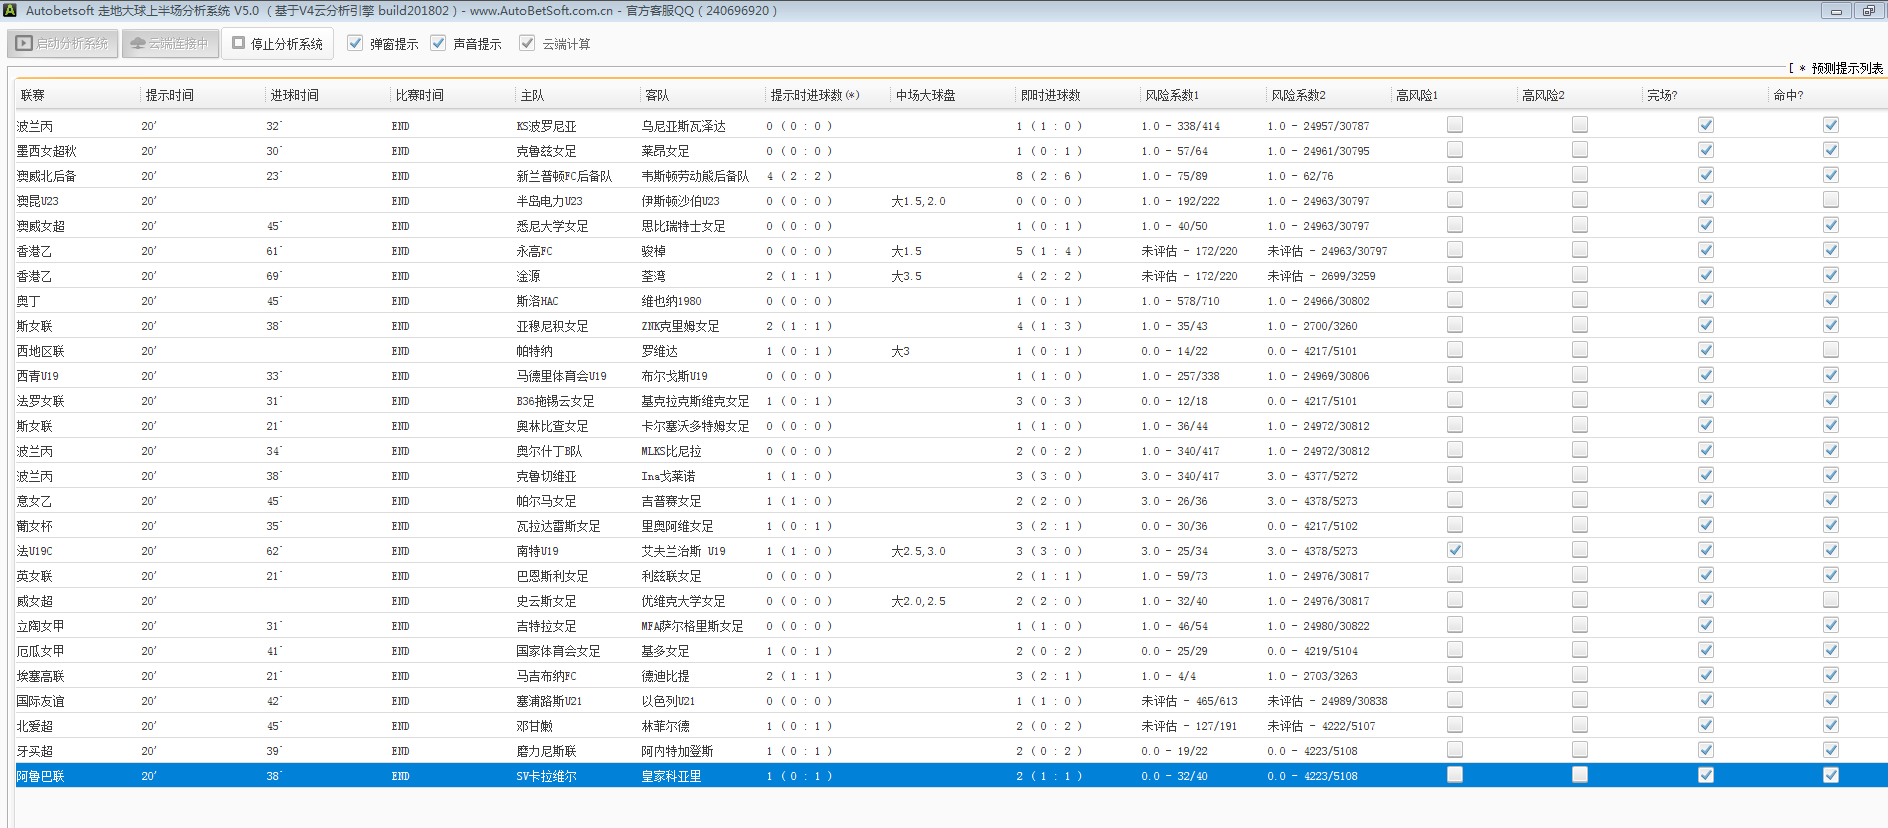Toggle the 声音提示 sound alert checkbox
Screen dimensions: 1888x828
[438, 43]
